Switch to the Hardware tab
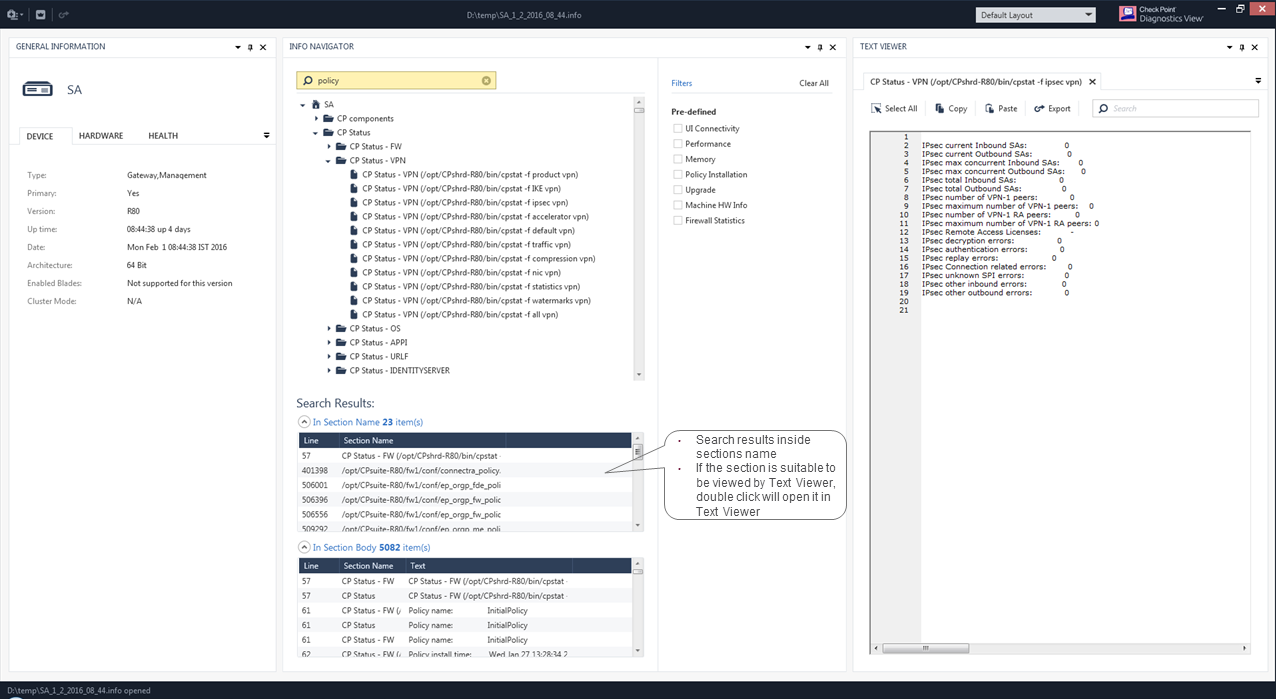The image size is (1276, 699). click(101, 136)
